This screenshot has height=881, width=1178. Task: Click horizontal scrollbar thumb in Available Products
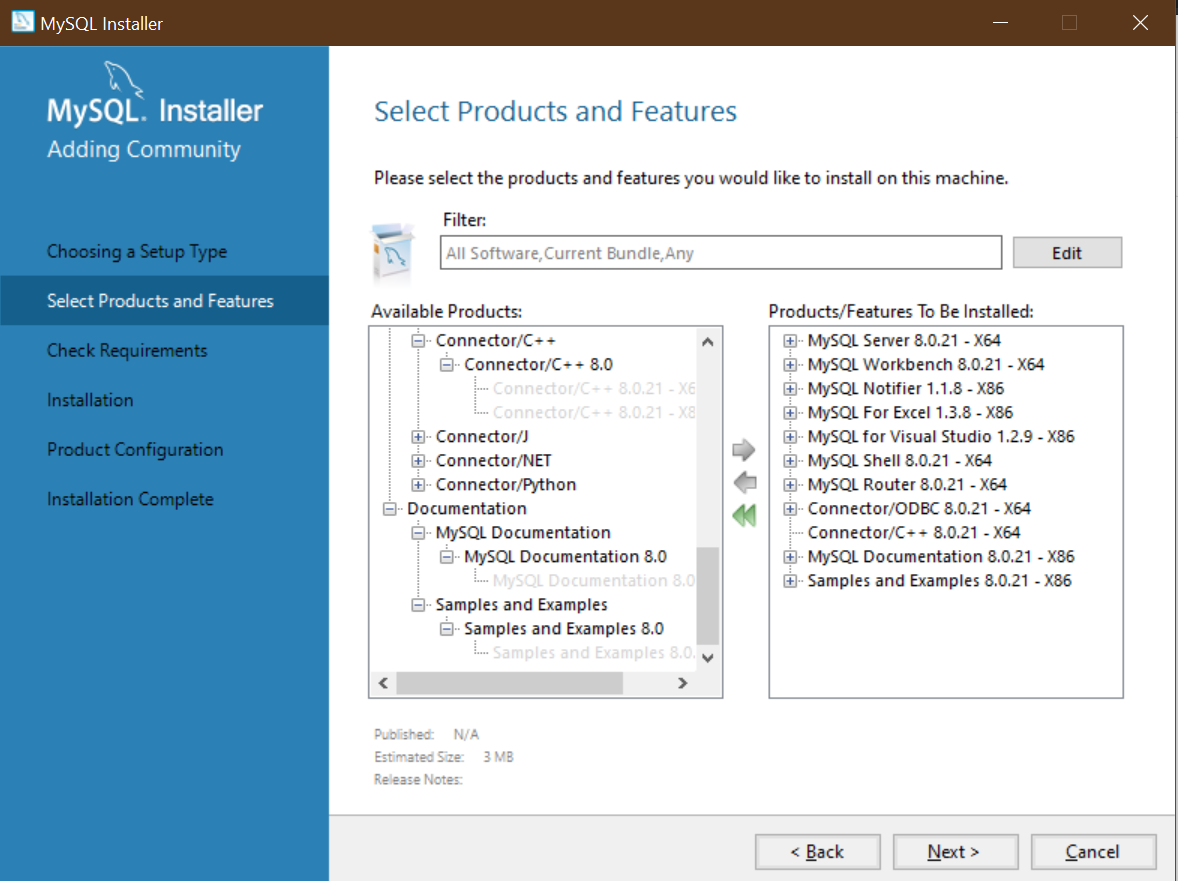(509, 683)
